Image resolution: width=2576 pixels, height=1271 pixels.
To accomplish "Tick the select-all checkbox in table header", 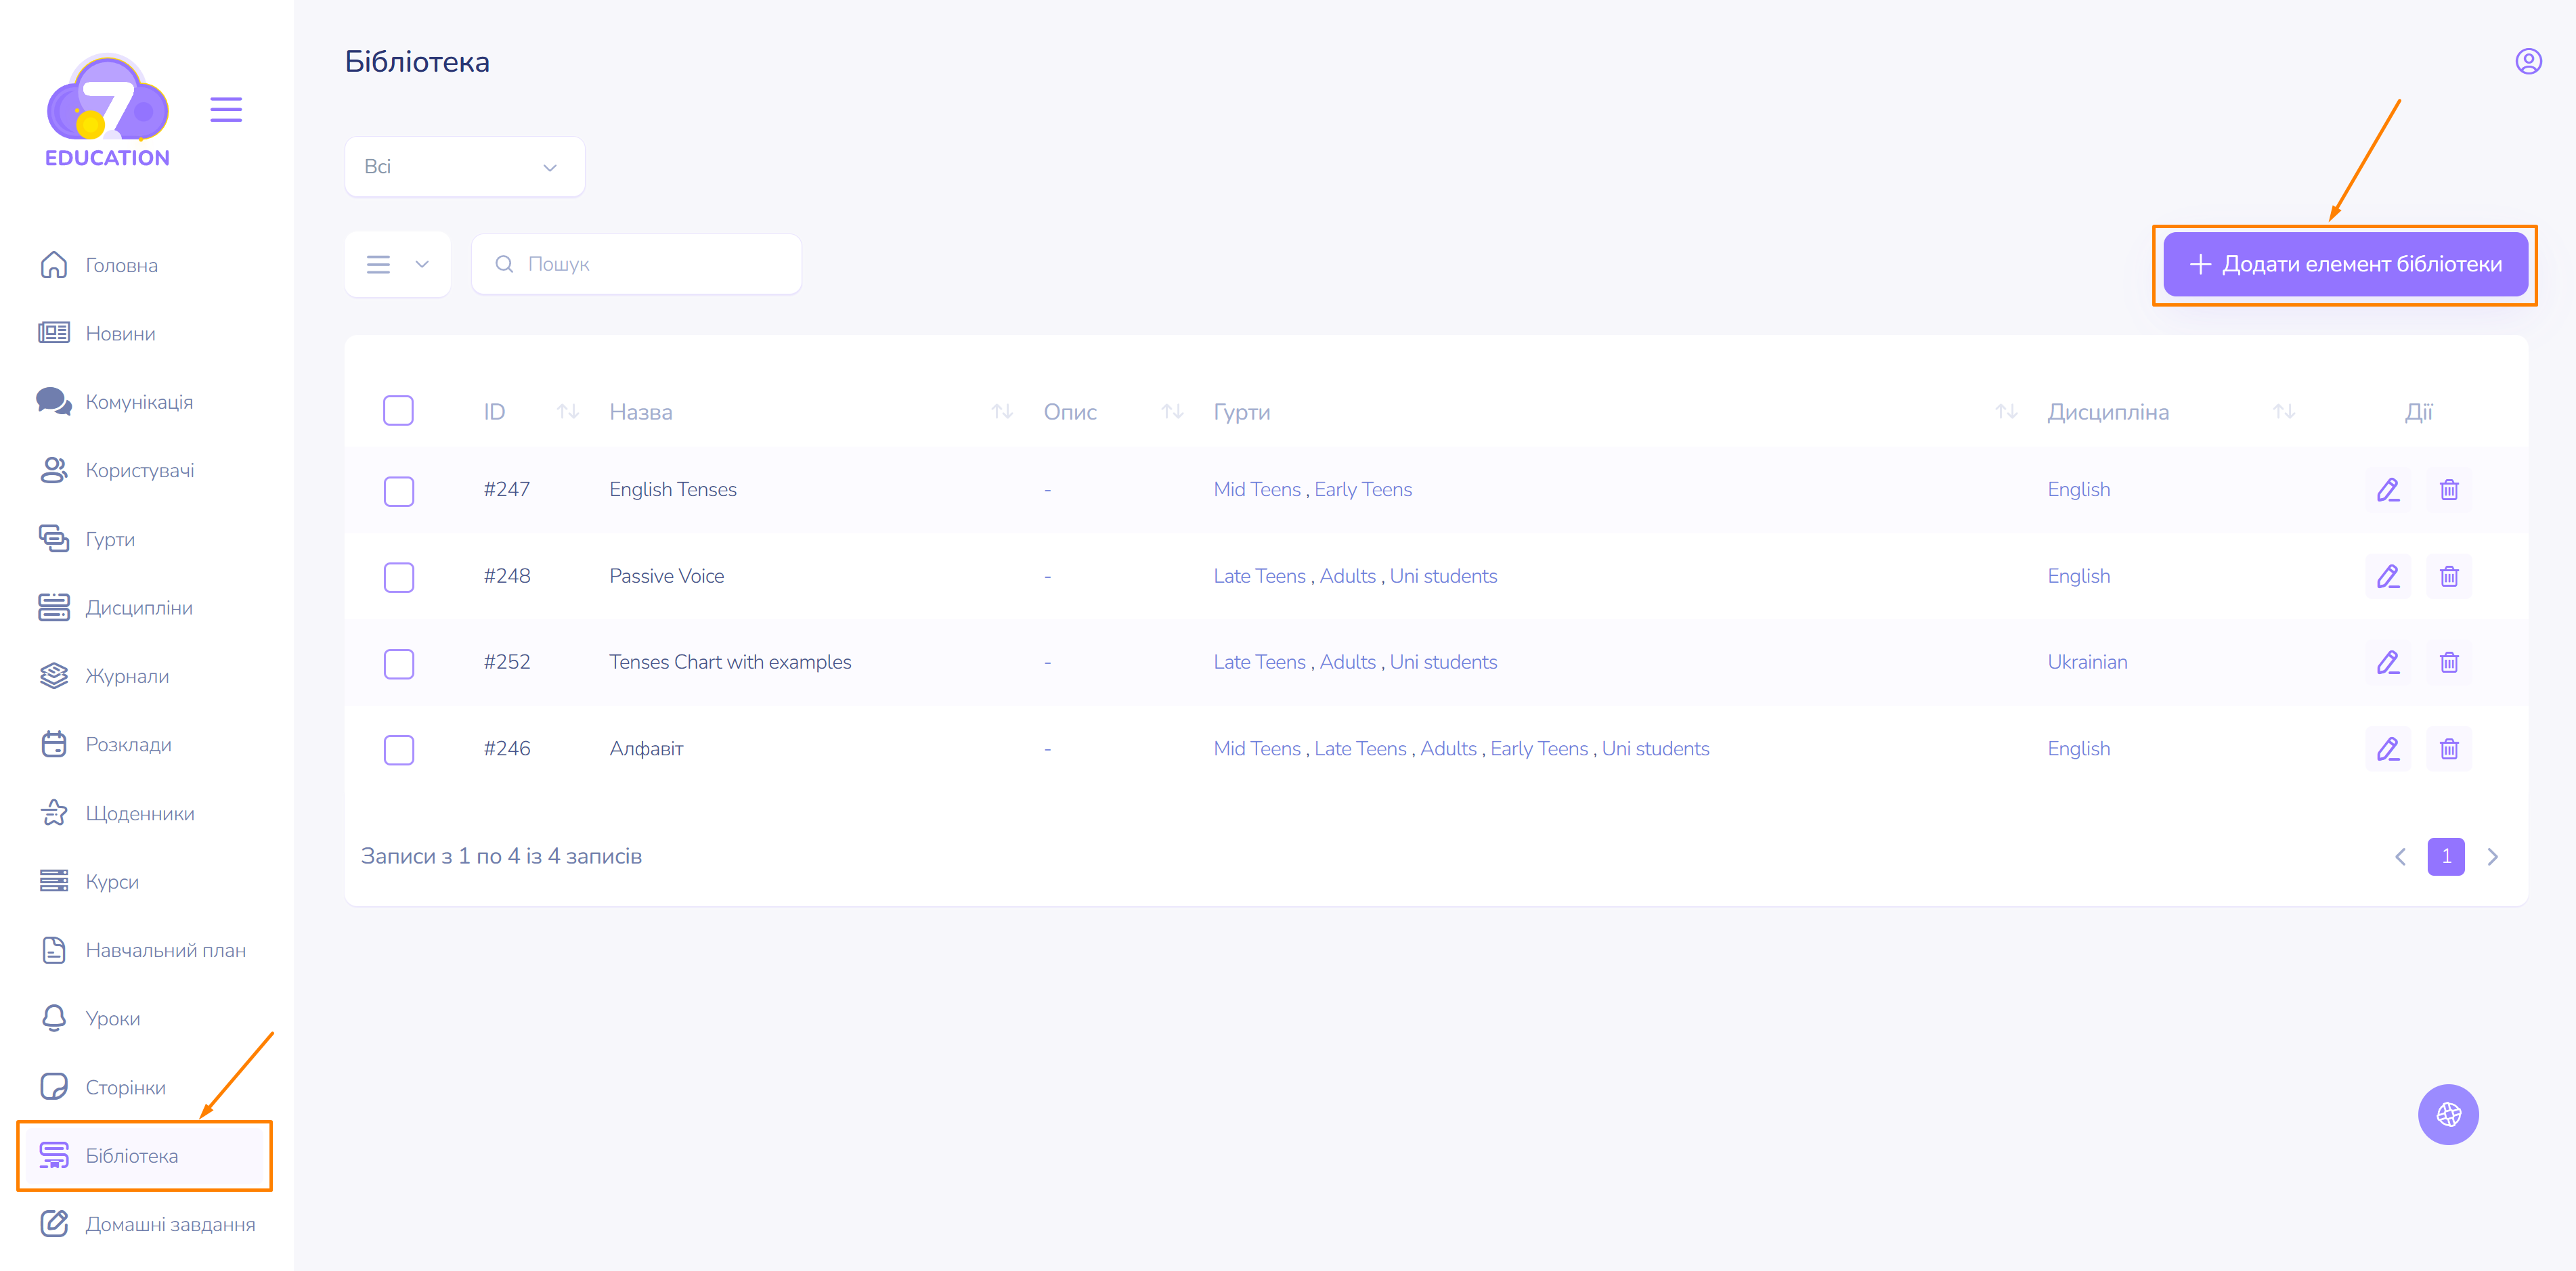I will tap(398, 411).
